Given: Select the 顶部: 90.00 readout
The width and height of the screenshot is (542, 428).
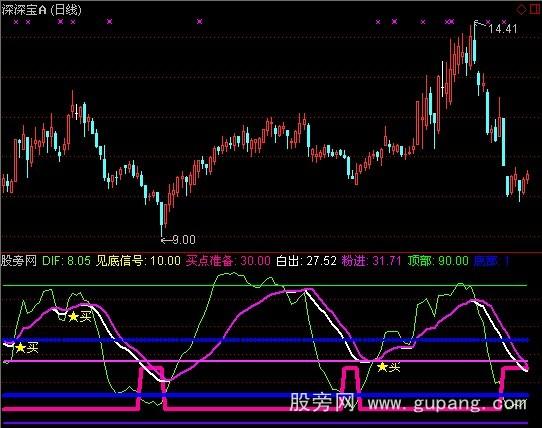Looking at the screenshot, I should pyautogui.click(x=438, y=260).
